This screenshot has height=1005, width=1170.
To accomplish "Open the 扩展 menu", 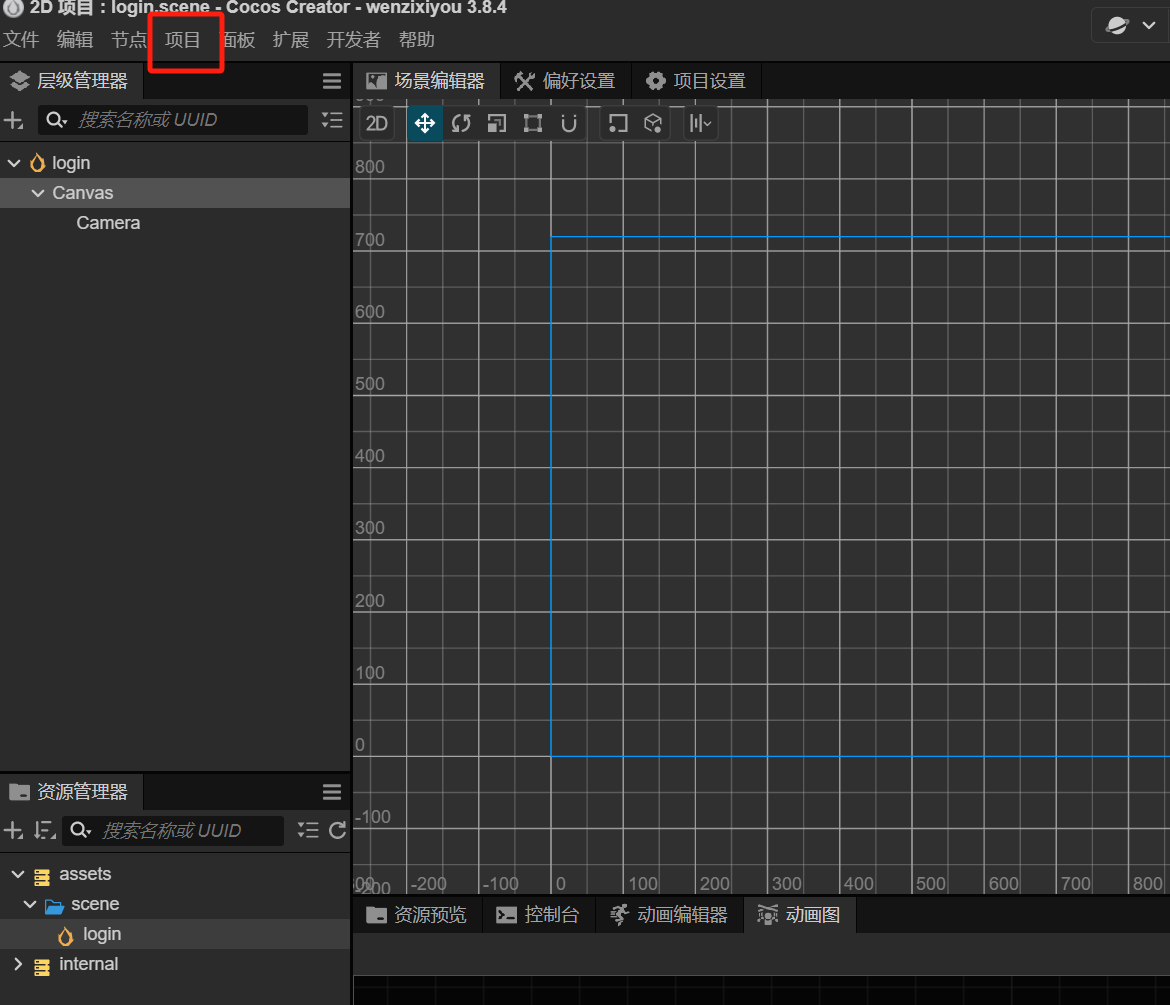I will (x=290, y=40).
